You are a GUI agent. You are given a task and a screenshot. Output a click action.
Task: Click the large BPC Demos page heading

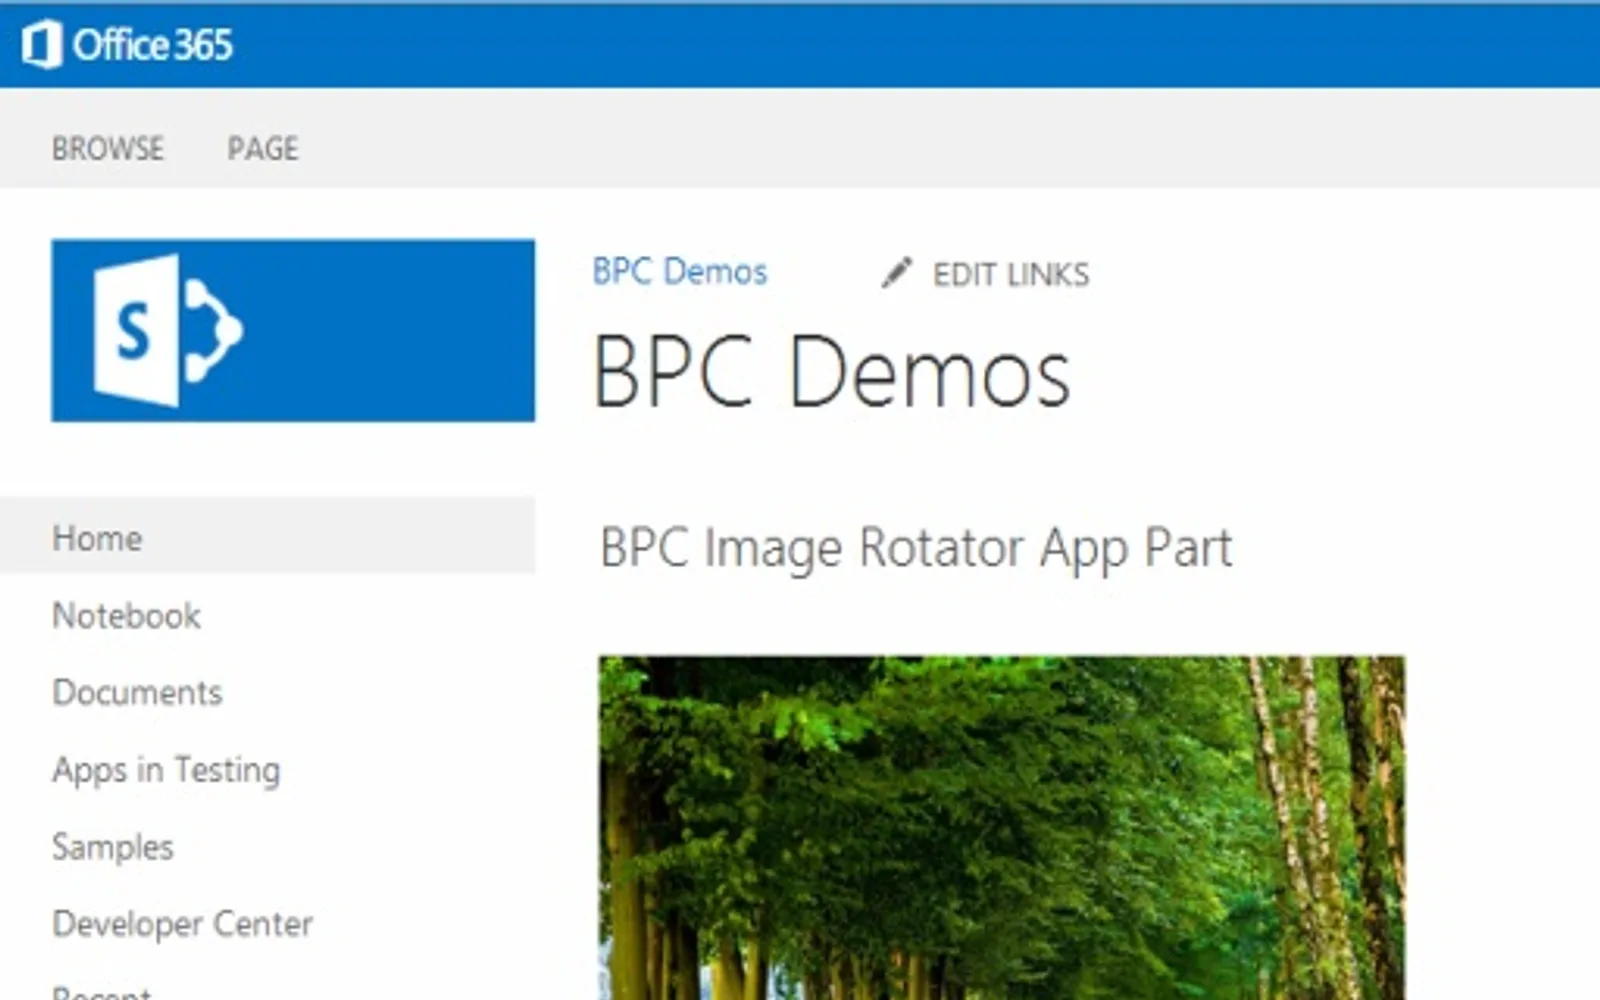pyautogui.click(x=832, y=372)
